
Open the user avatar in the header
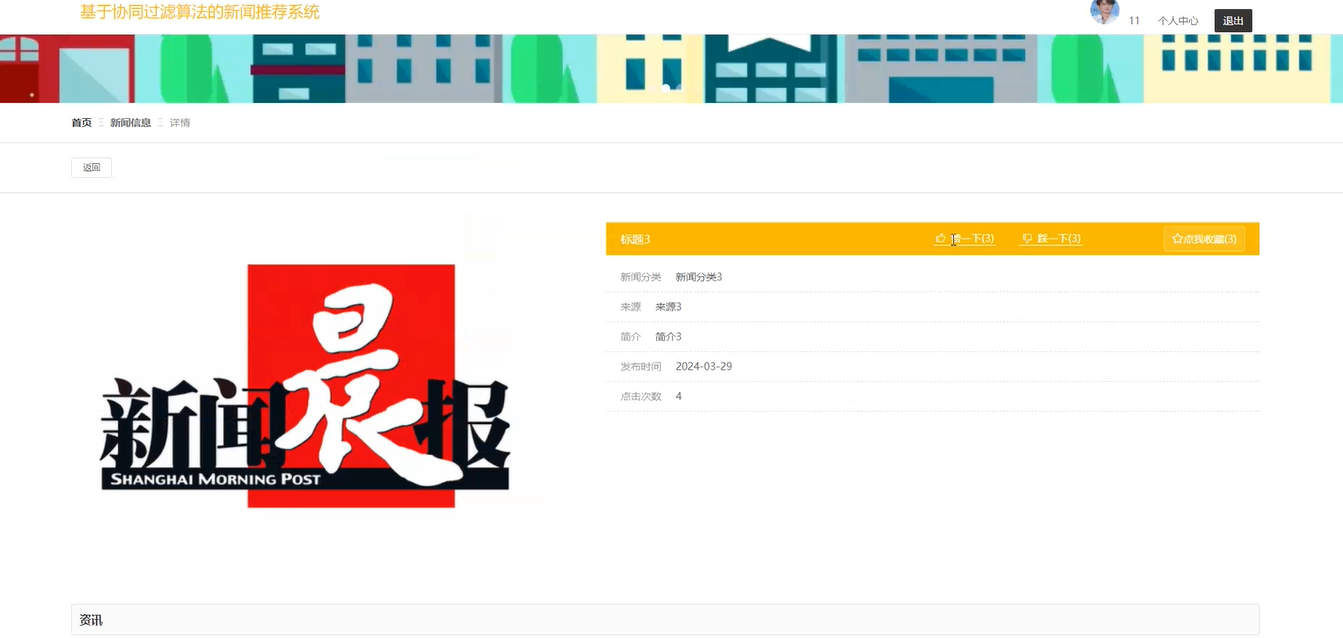click(x=1104, y=11)
